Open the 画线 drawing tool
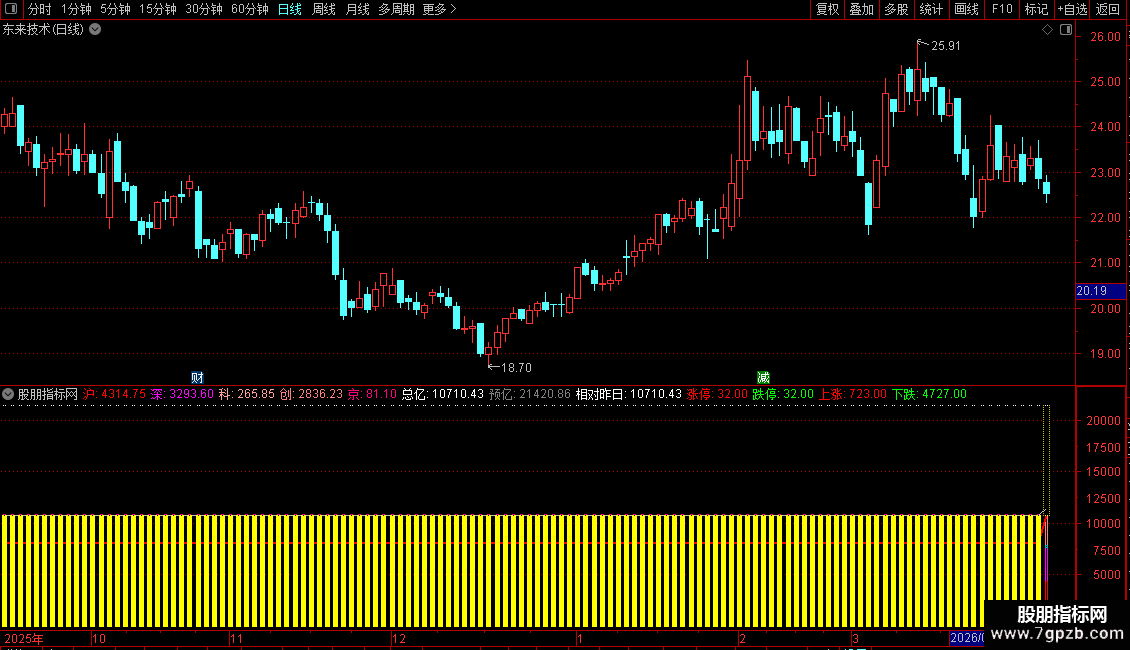The width and height of the screenshot is (1130, 650). [966, 9]
